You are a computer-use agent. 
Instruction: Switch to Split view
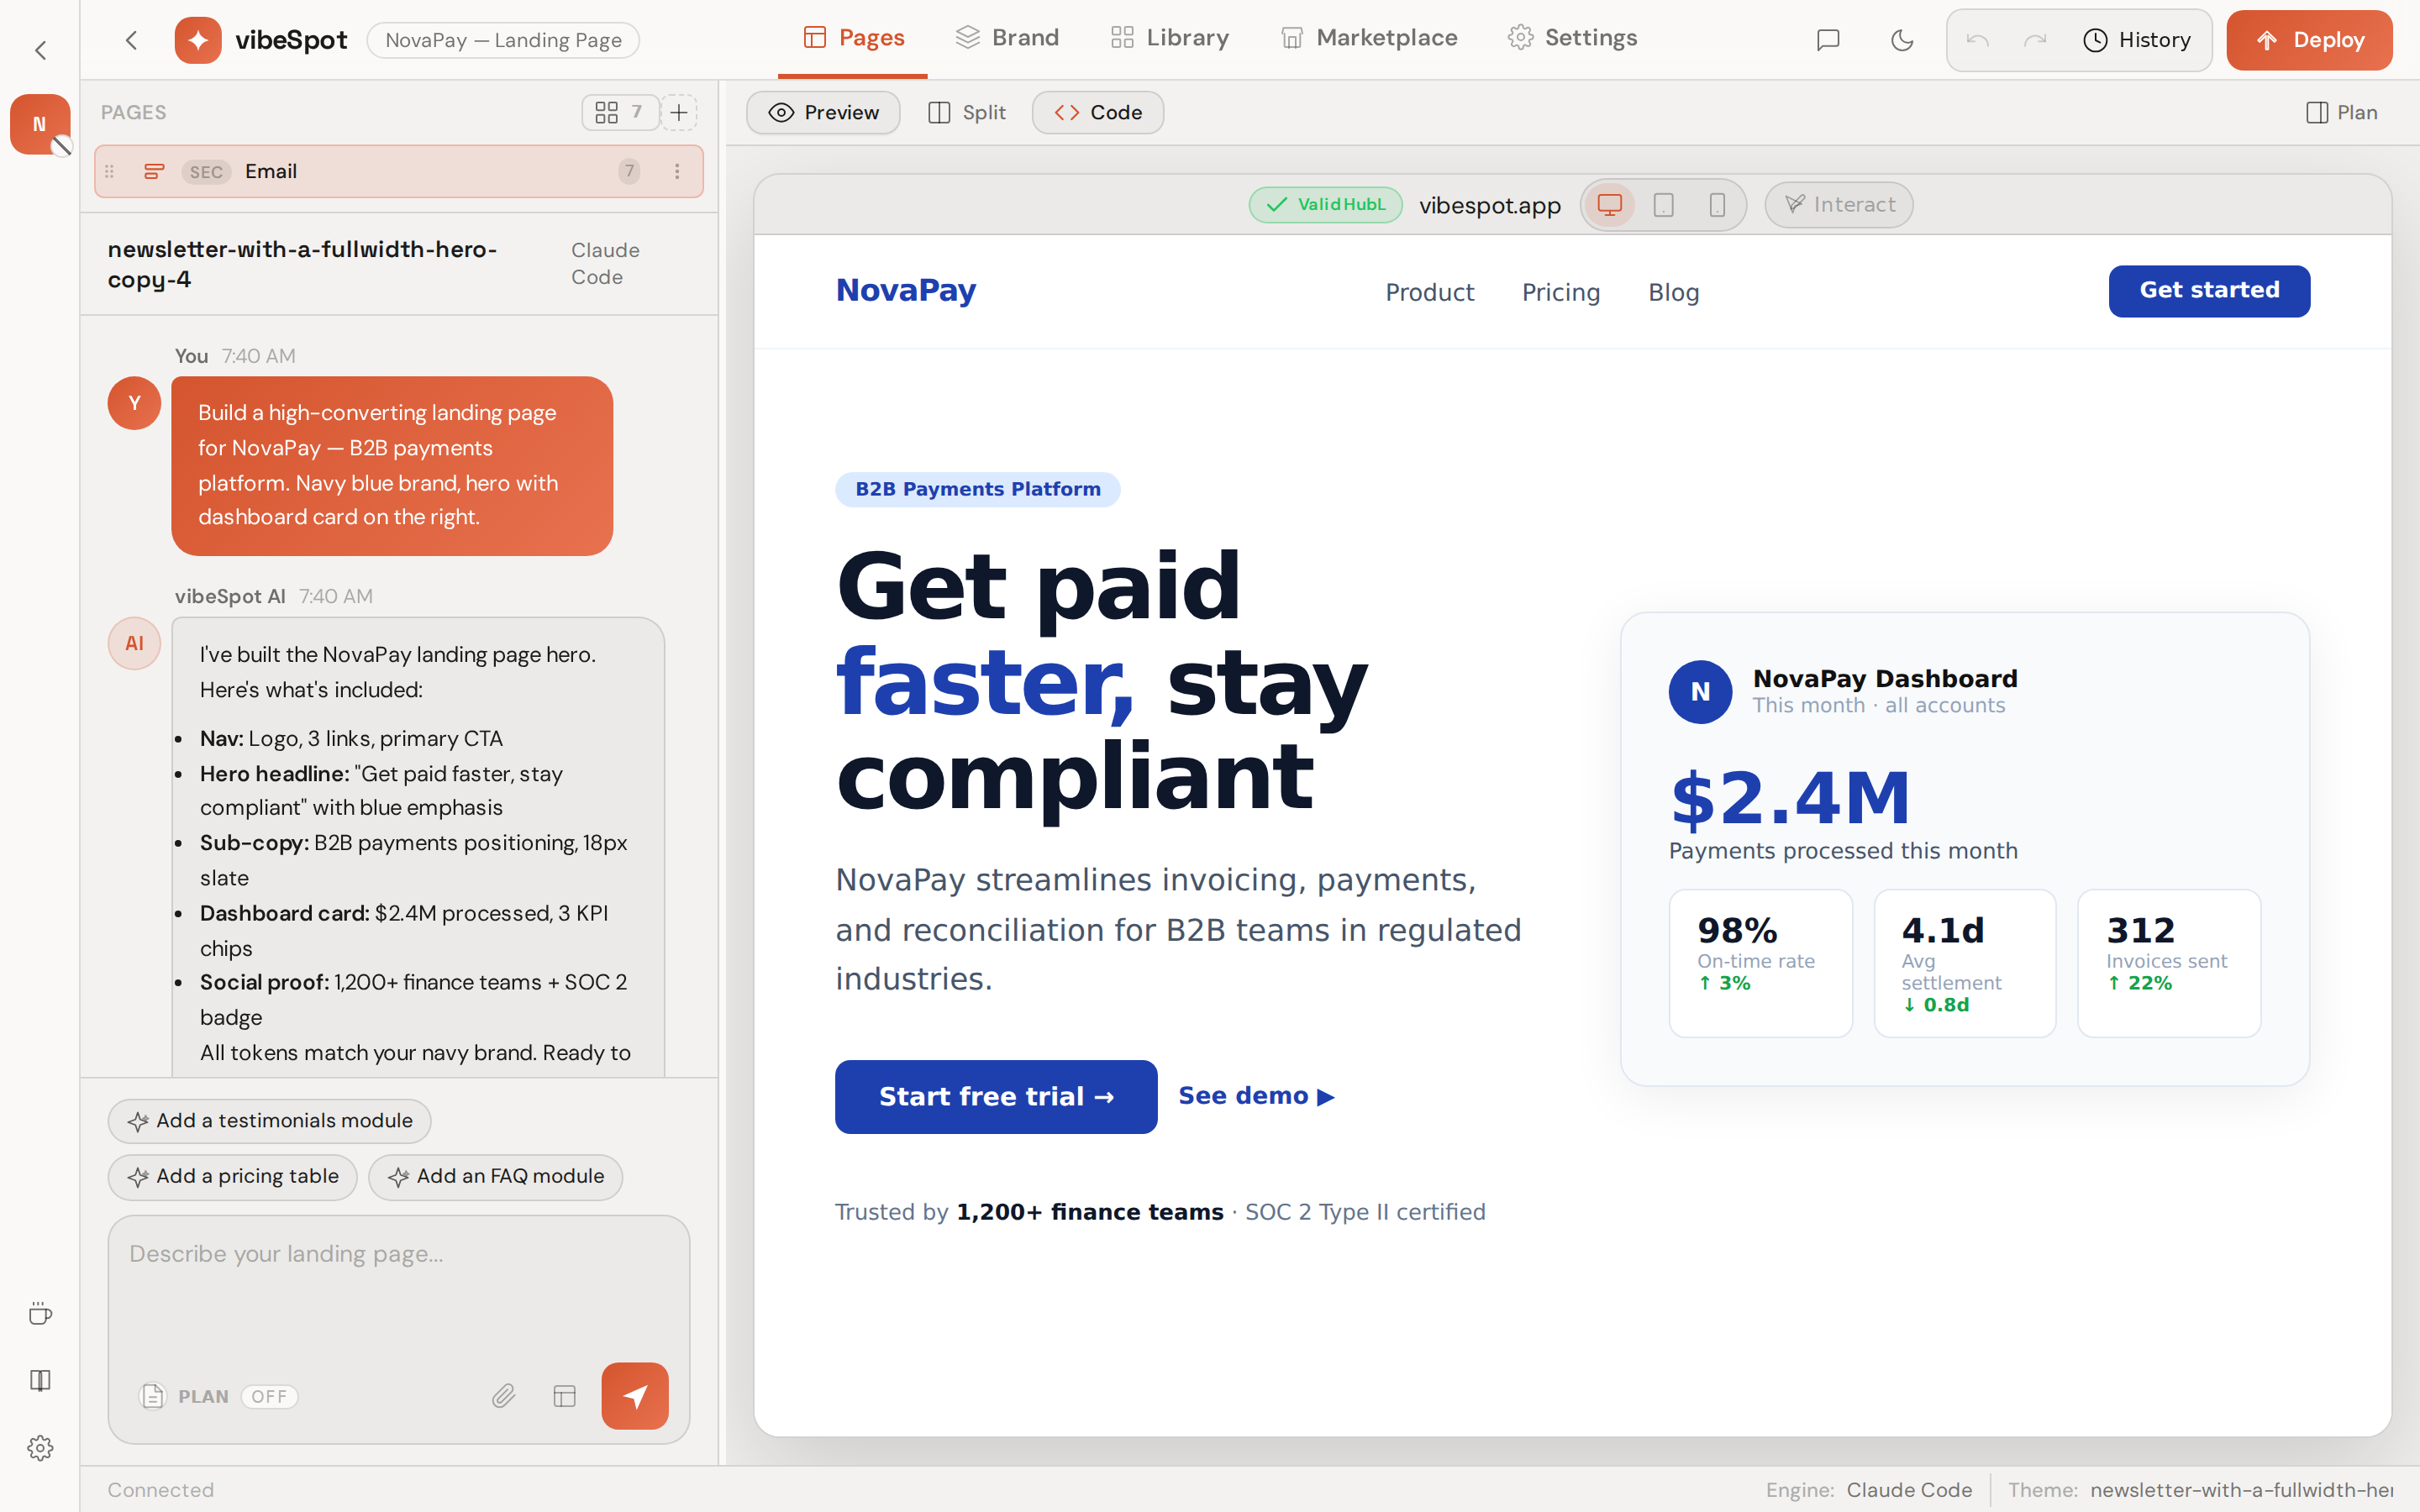(x=967, y=112)
